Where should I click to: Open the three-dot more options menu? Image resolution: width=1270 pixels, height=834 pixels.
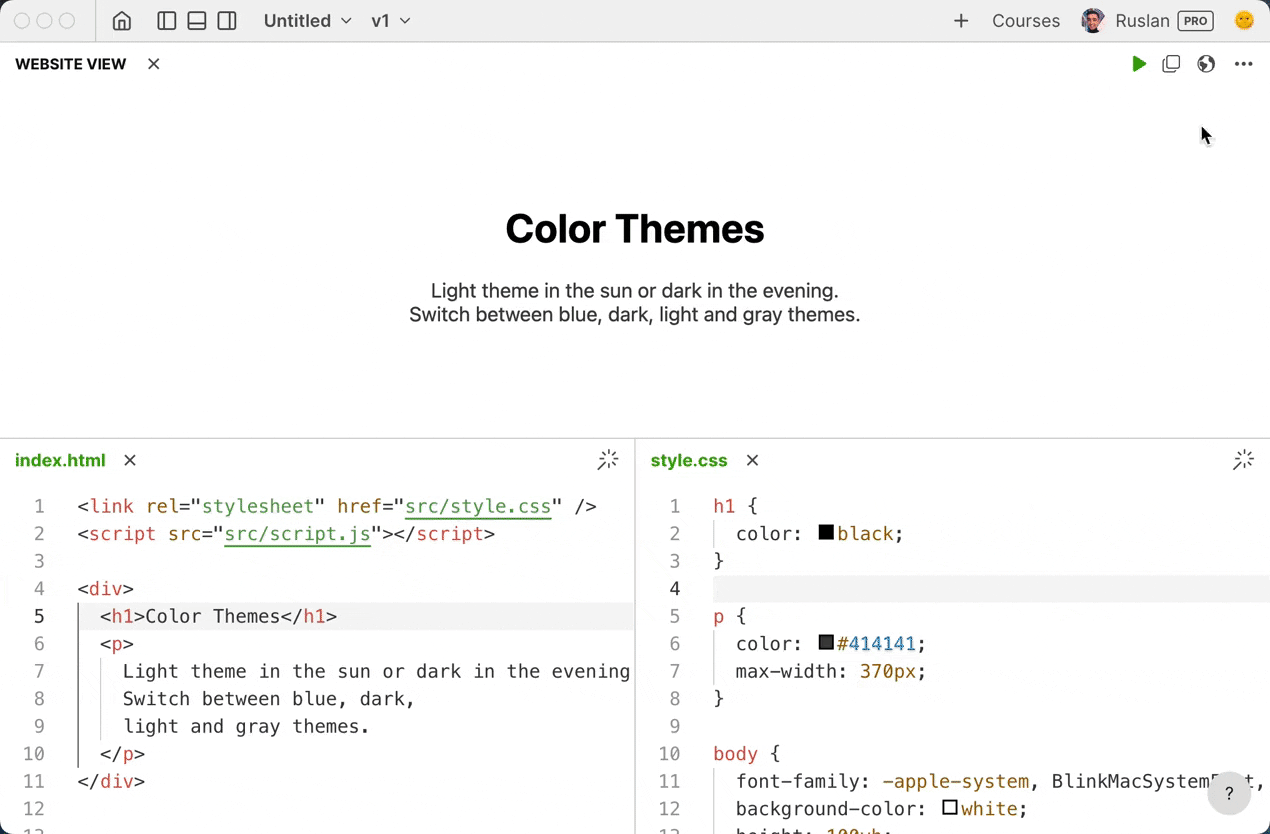[x=1243, y=64]
